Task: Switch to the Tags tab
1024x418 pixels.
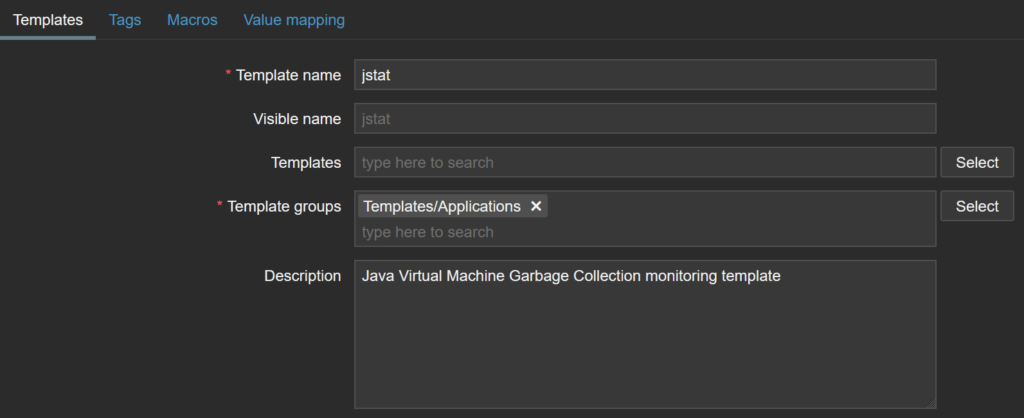Action: (125, 20)
